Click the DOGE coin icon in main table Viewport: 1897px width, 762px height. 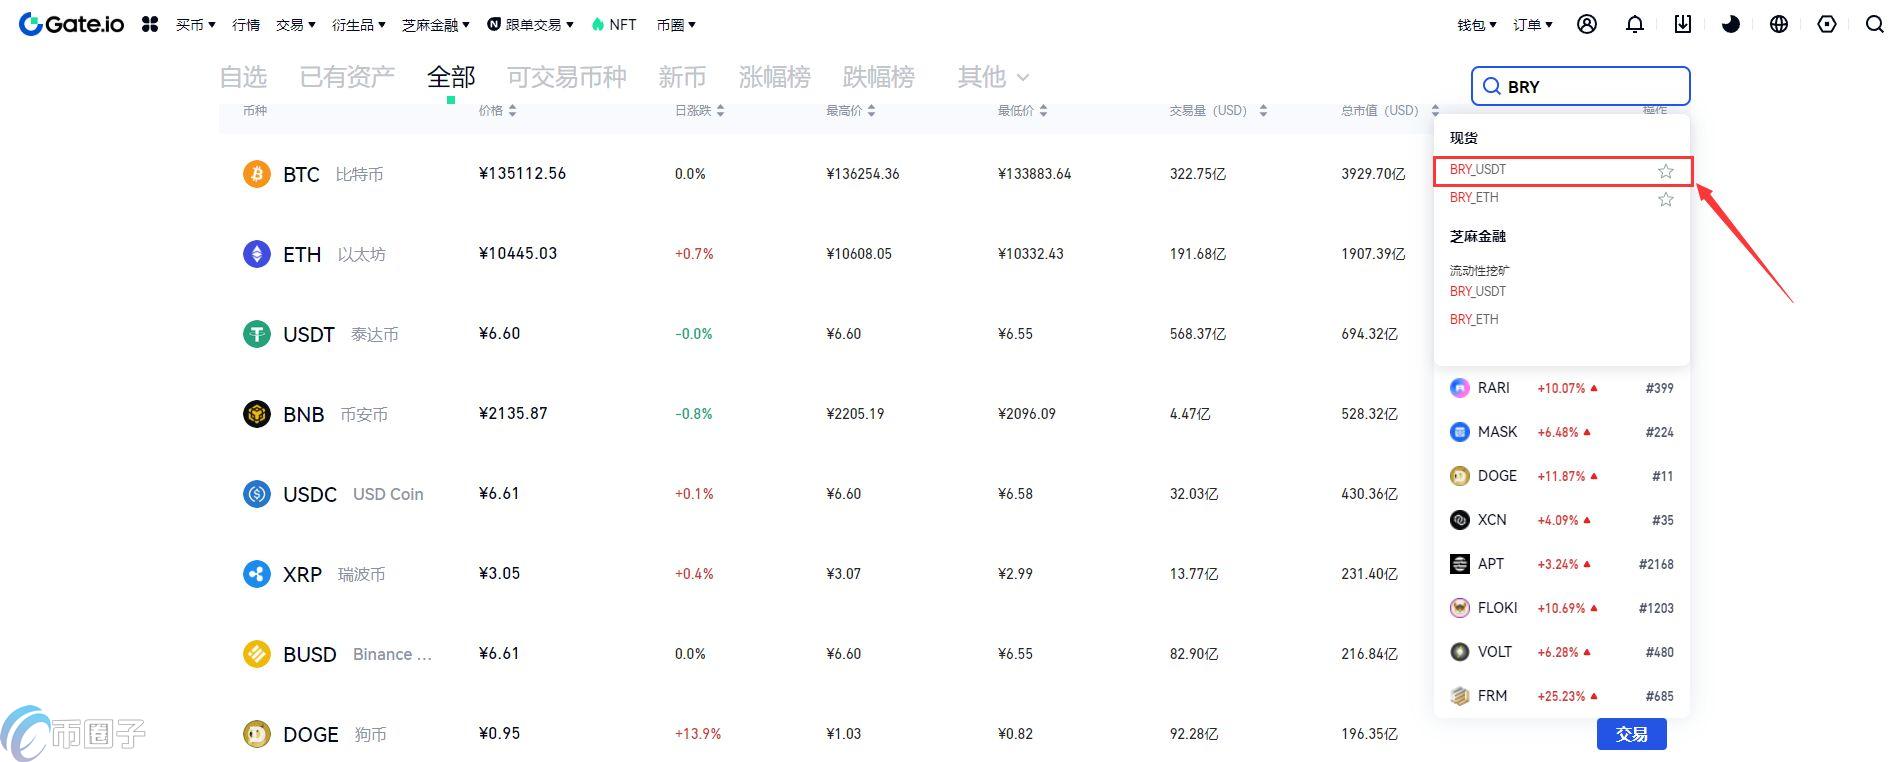pyautogui.click(x=257, y=734)
